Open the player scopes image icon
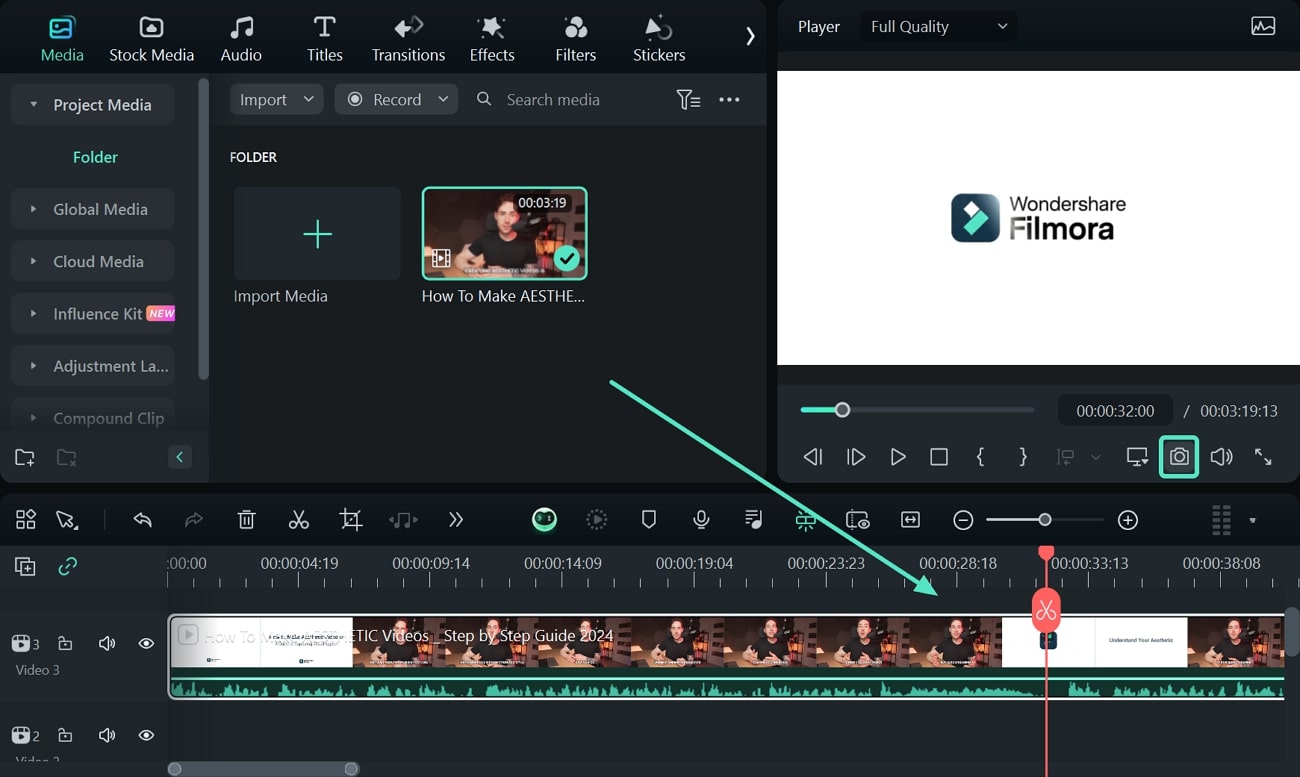Viewport: 1300px width, 777px height. point(1263,27)
